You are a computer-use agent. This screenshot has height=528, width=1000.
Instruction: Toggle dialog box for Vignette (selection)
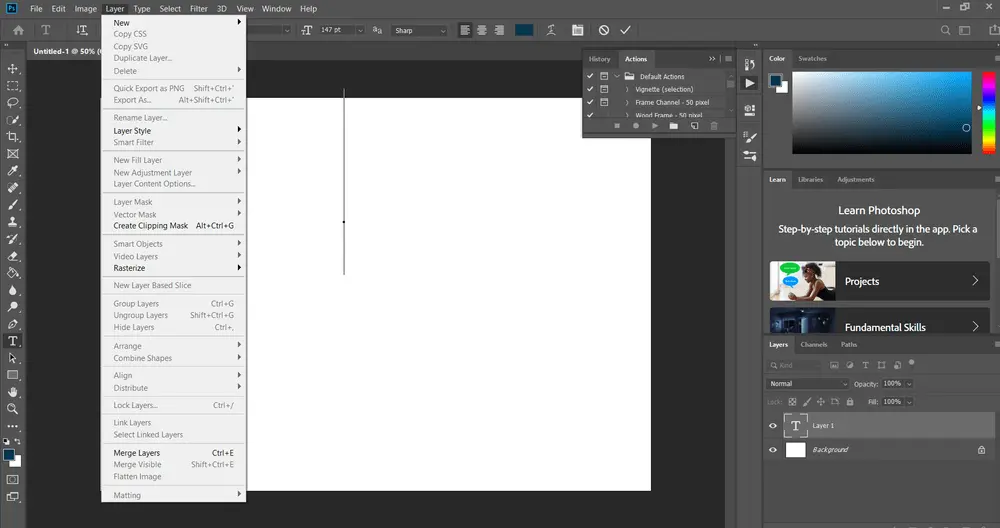[604, 89]
